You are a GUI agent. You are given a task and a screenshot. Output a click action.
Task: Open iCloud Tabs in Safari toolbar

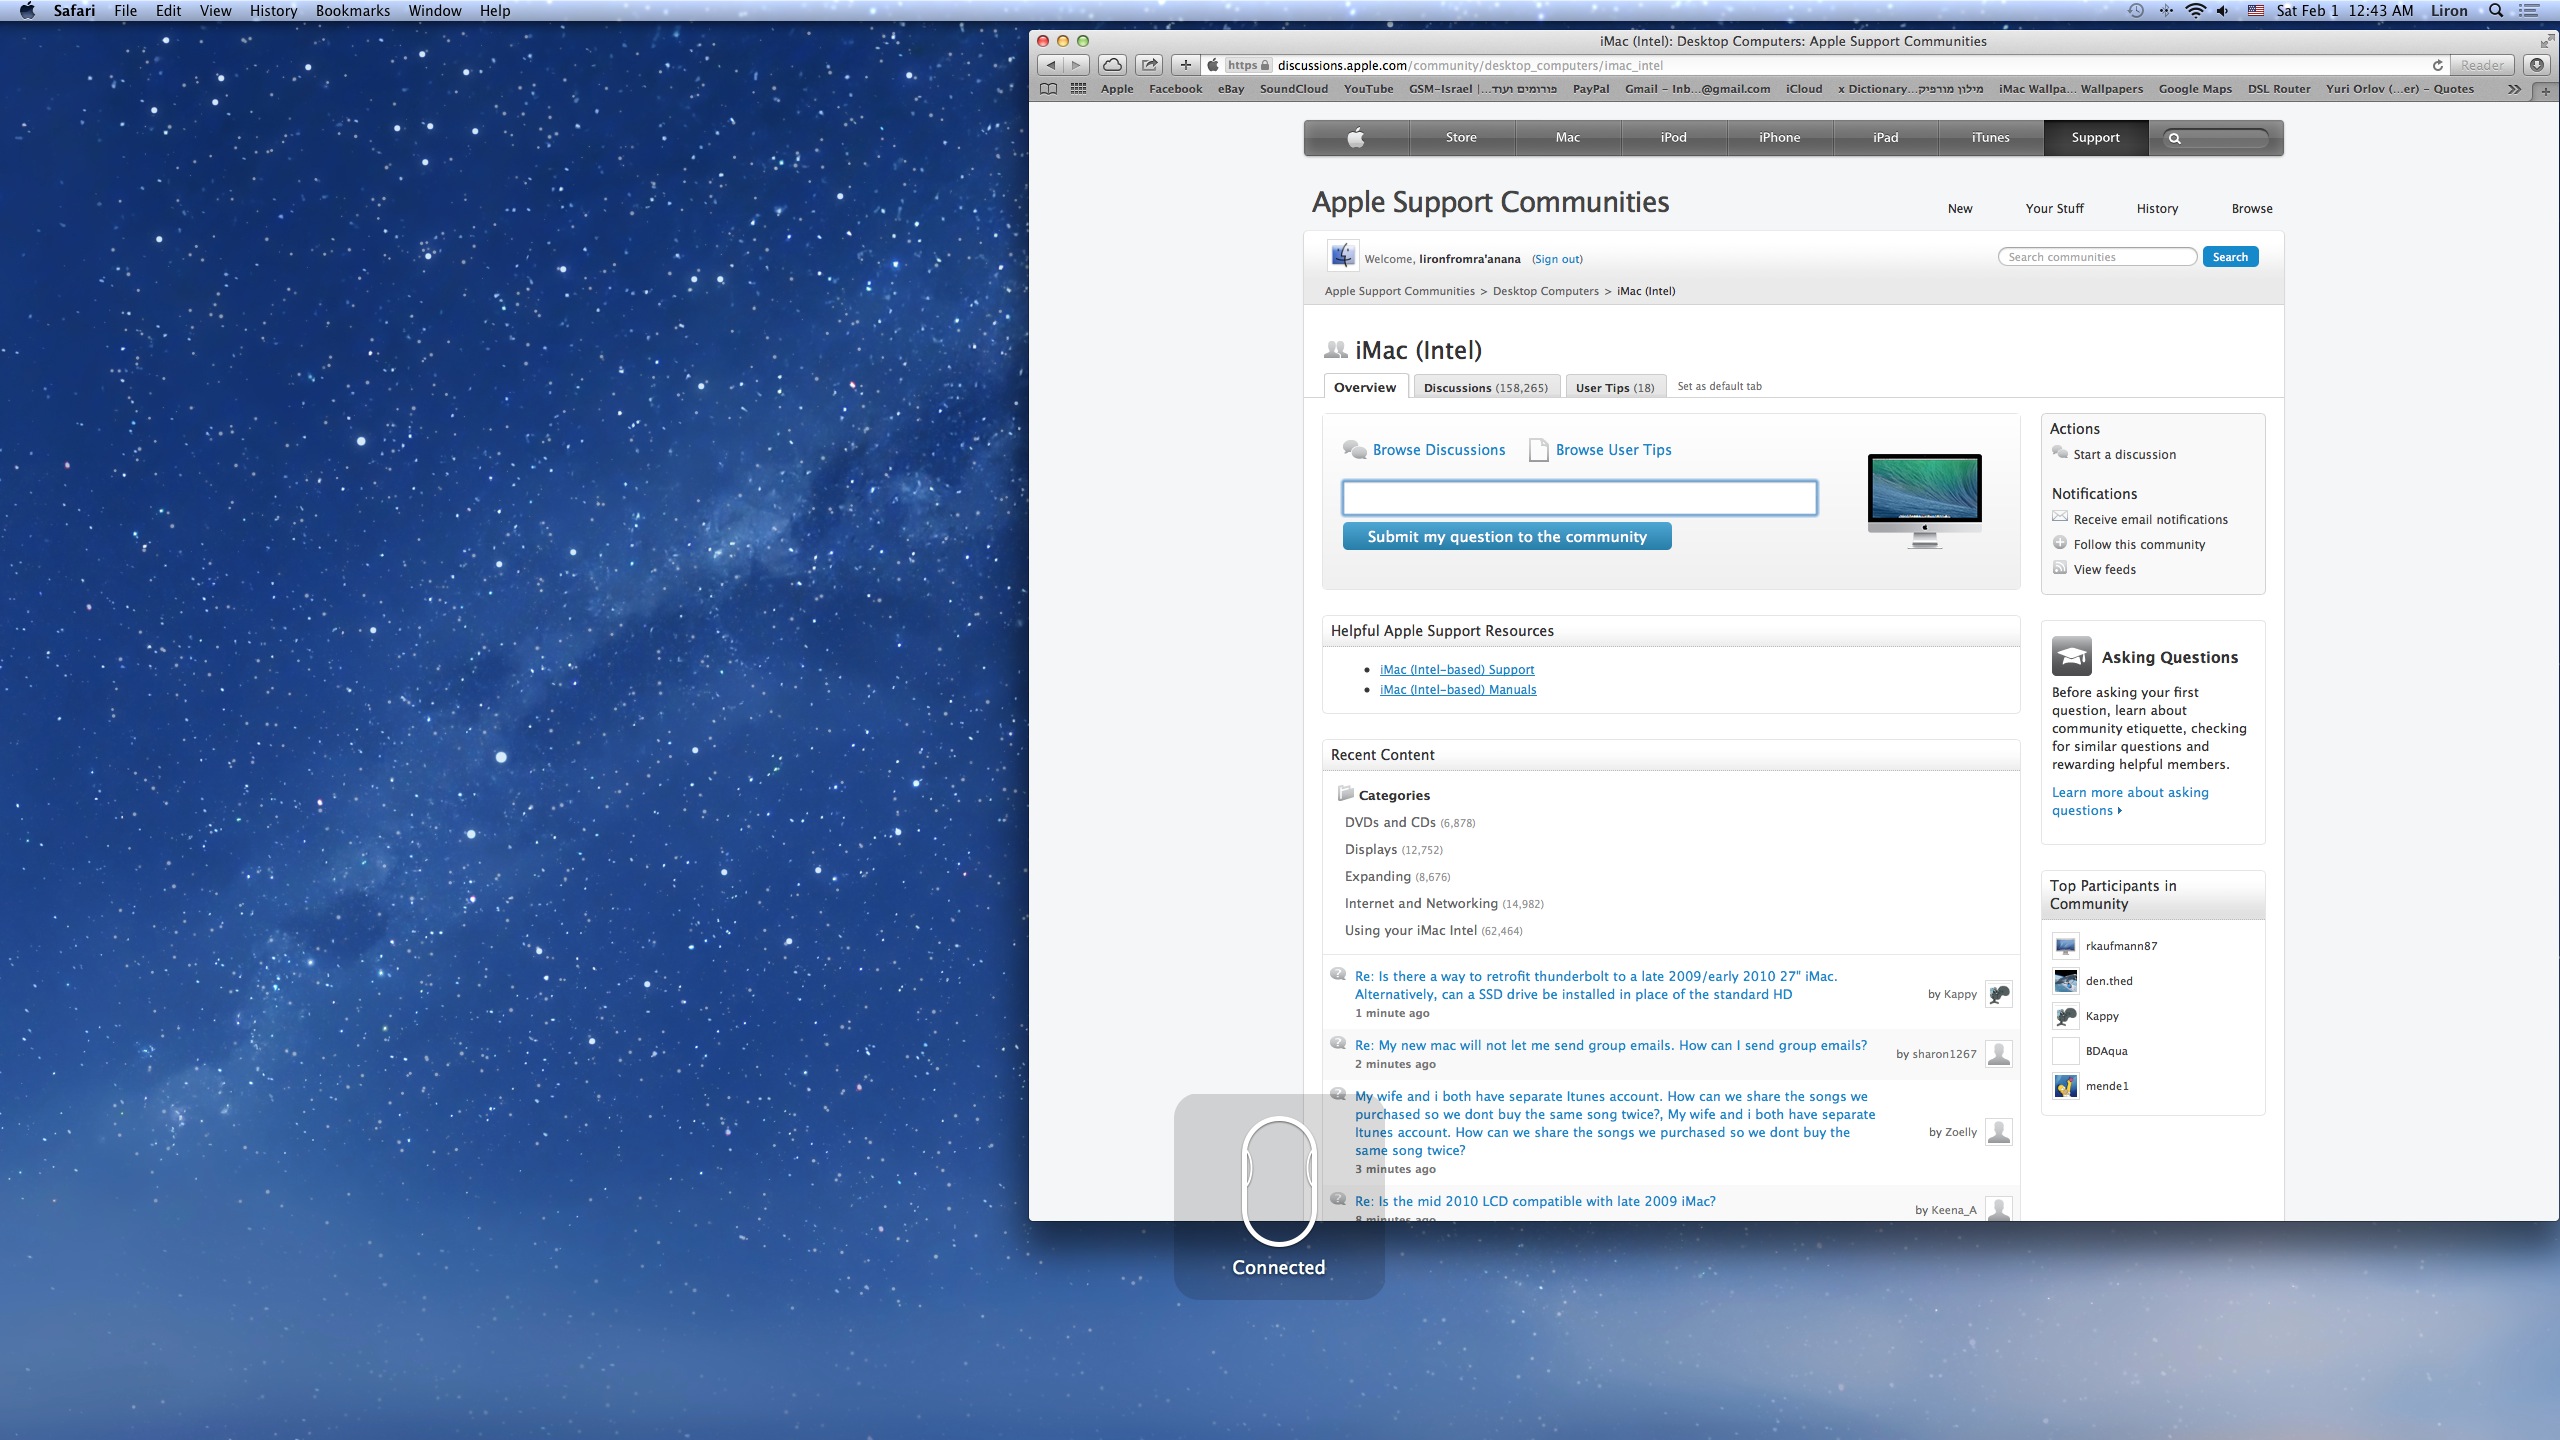1112,65
